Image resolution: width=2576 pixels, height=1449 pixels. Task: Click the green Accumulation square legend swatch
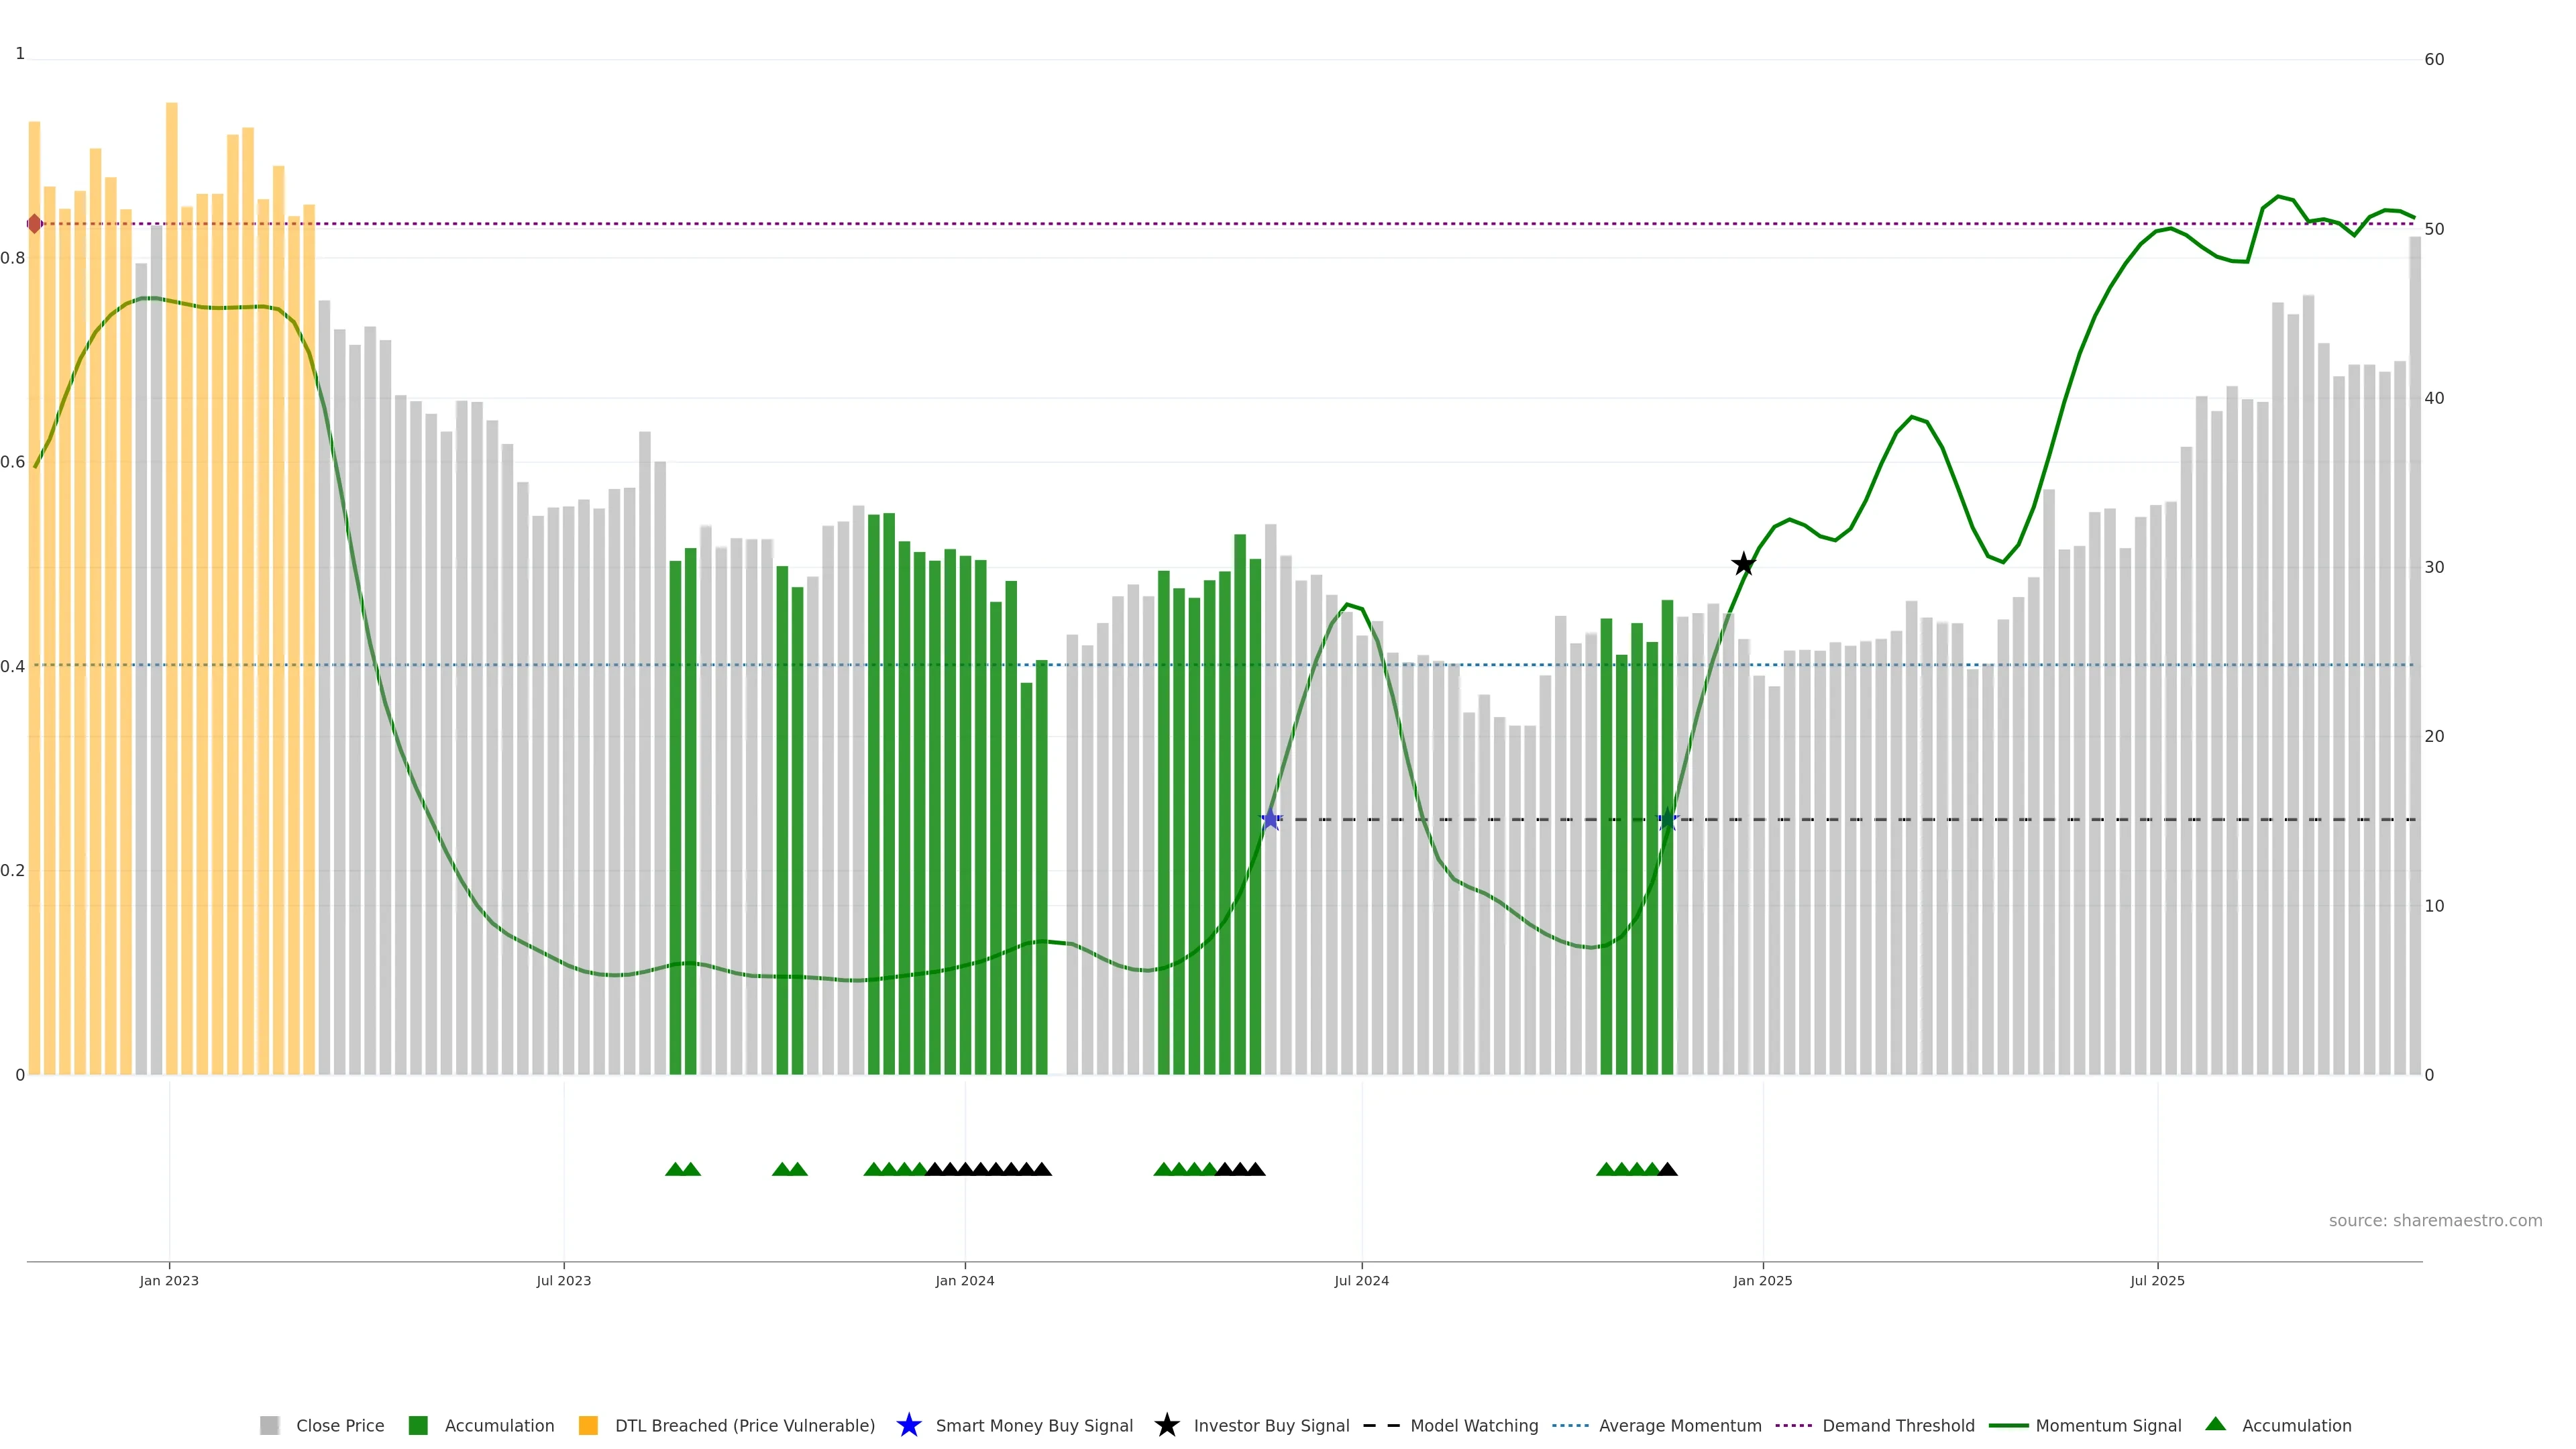click(418, 1426)
